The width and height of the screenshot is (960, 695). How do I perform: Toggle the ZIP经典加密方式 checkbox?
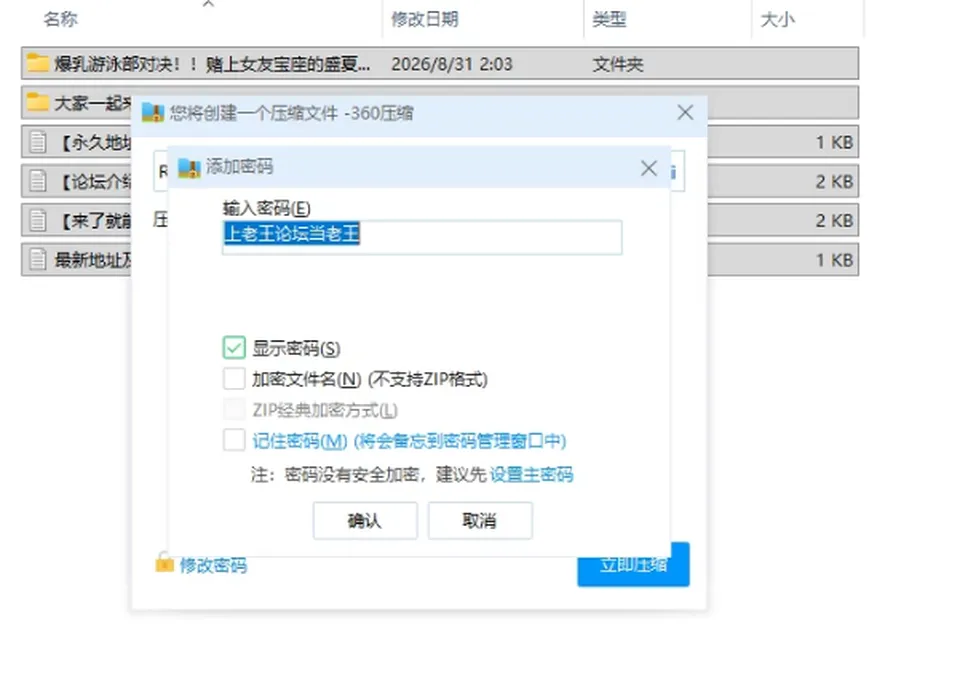click(234, 409)
